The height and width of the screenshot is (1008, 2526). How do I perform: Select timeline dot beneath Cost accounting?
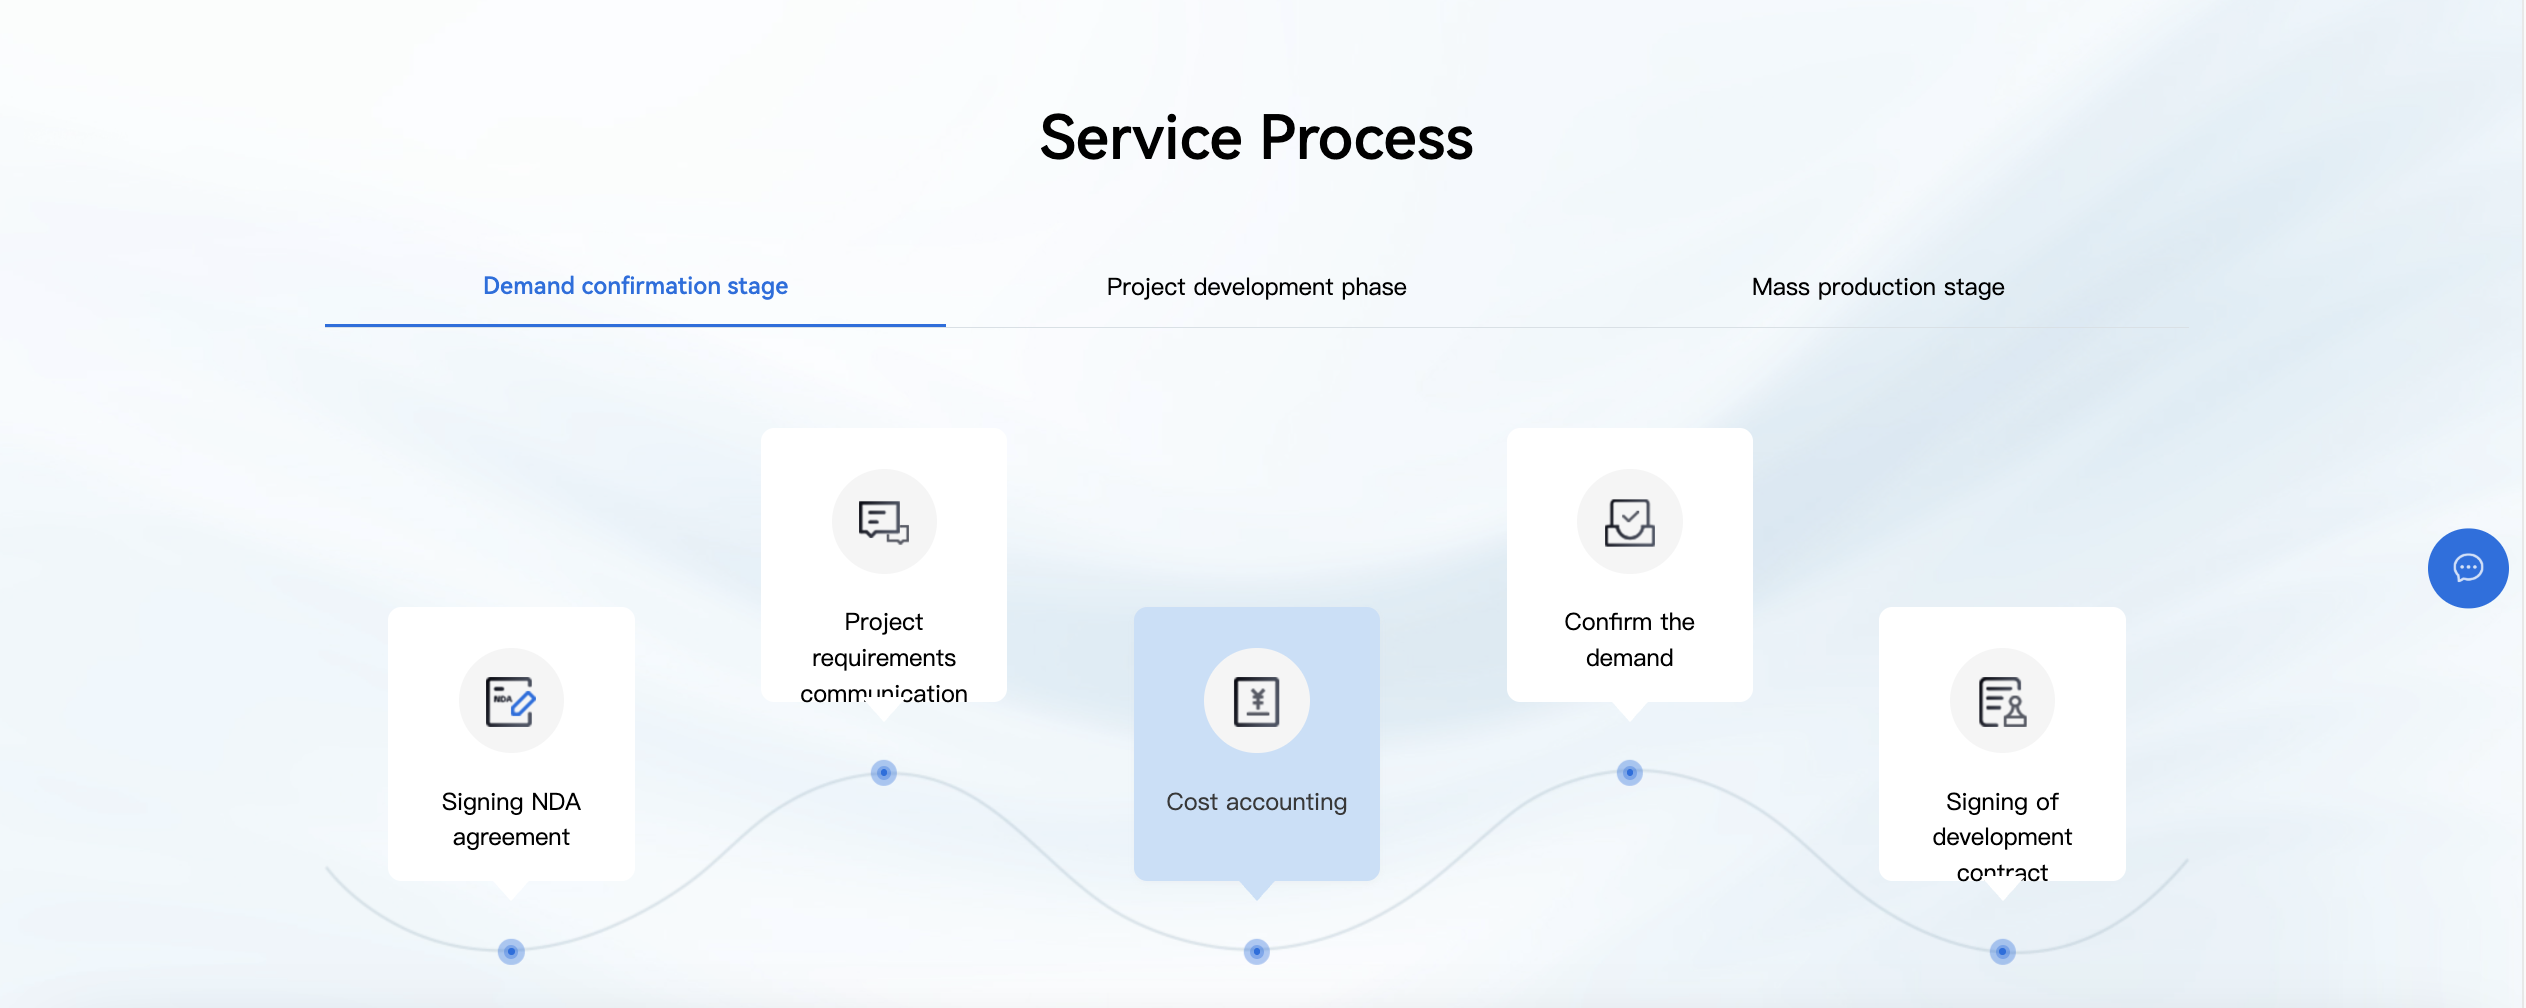tap(1256, 951)
